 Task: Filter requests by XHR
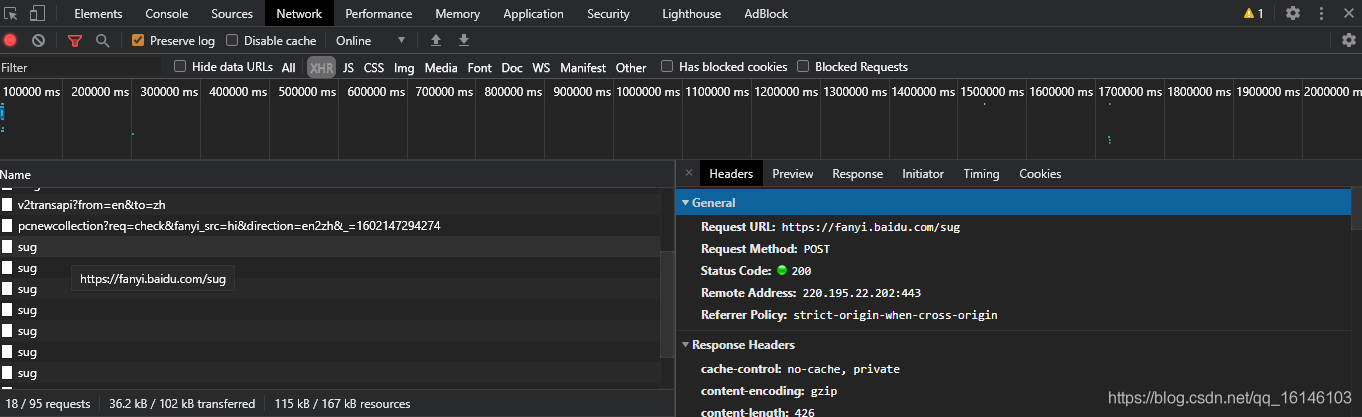tap(321, 68)
